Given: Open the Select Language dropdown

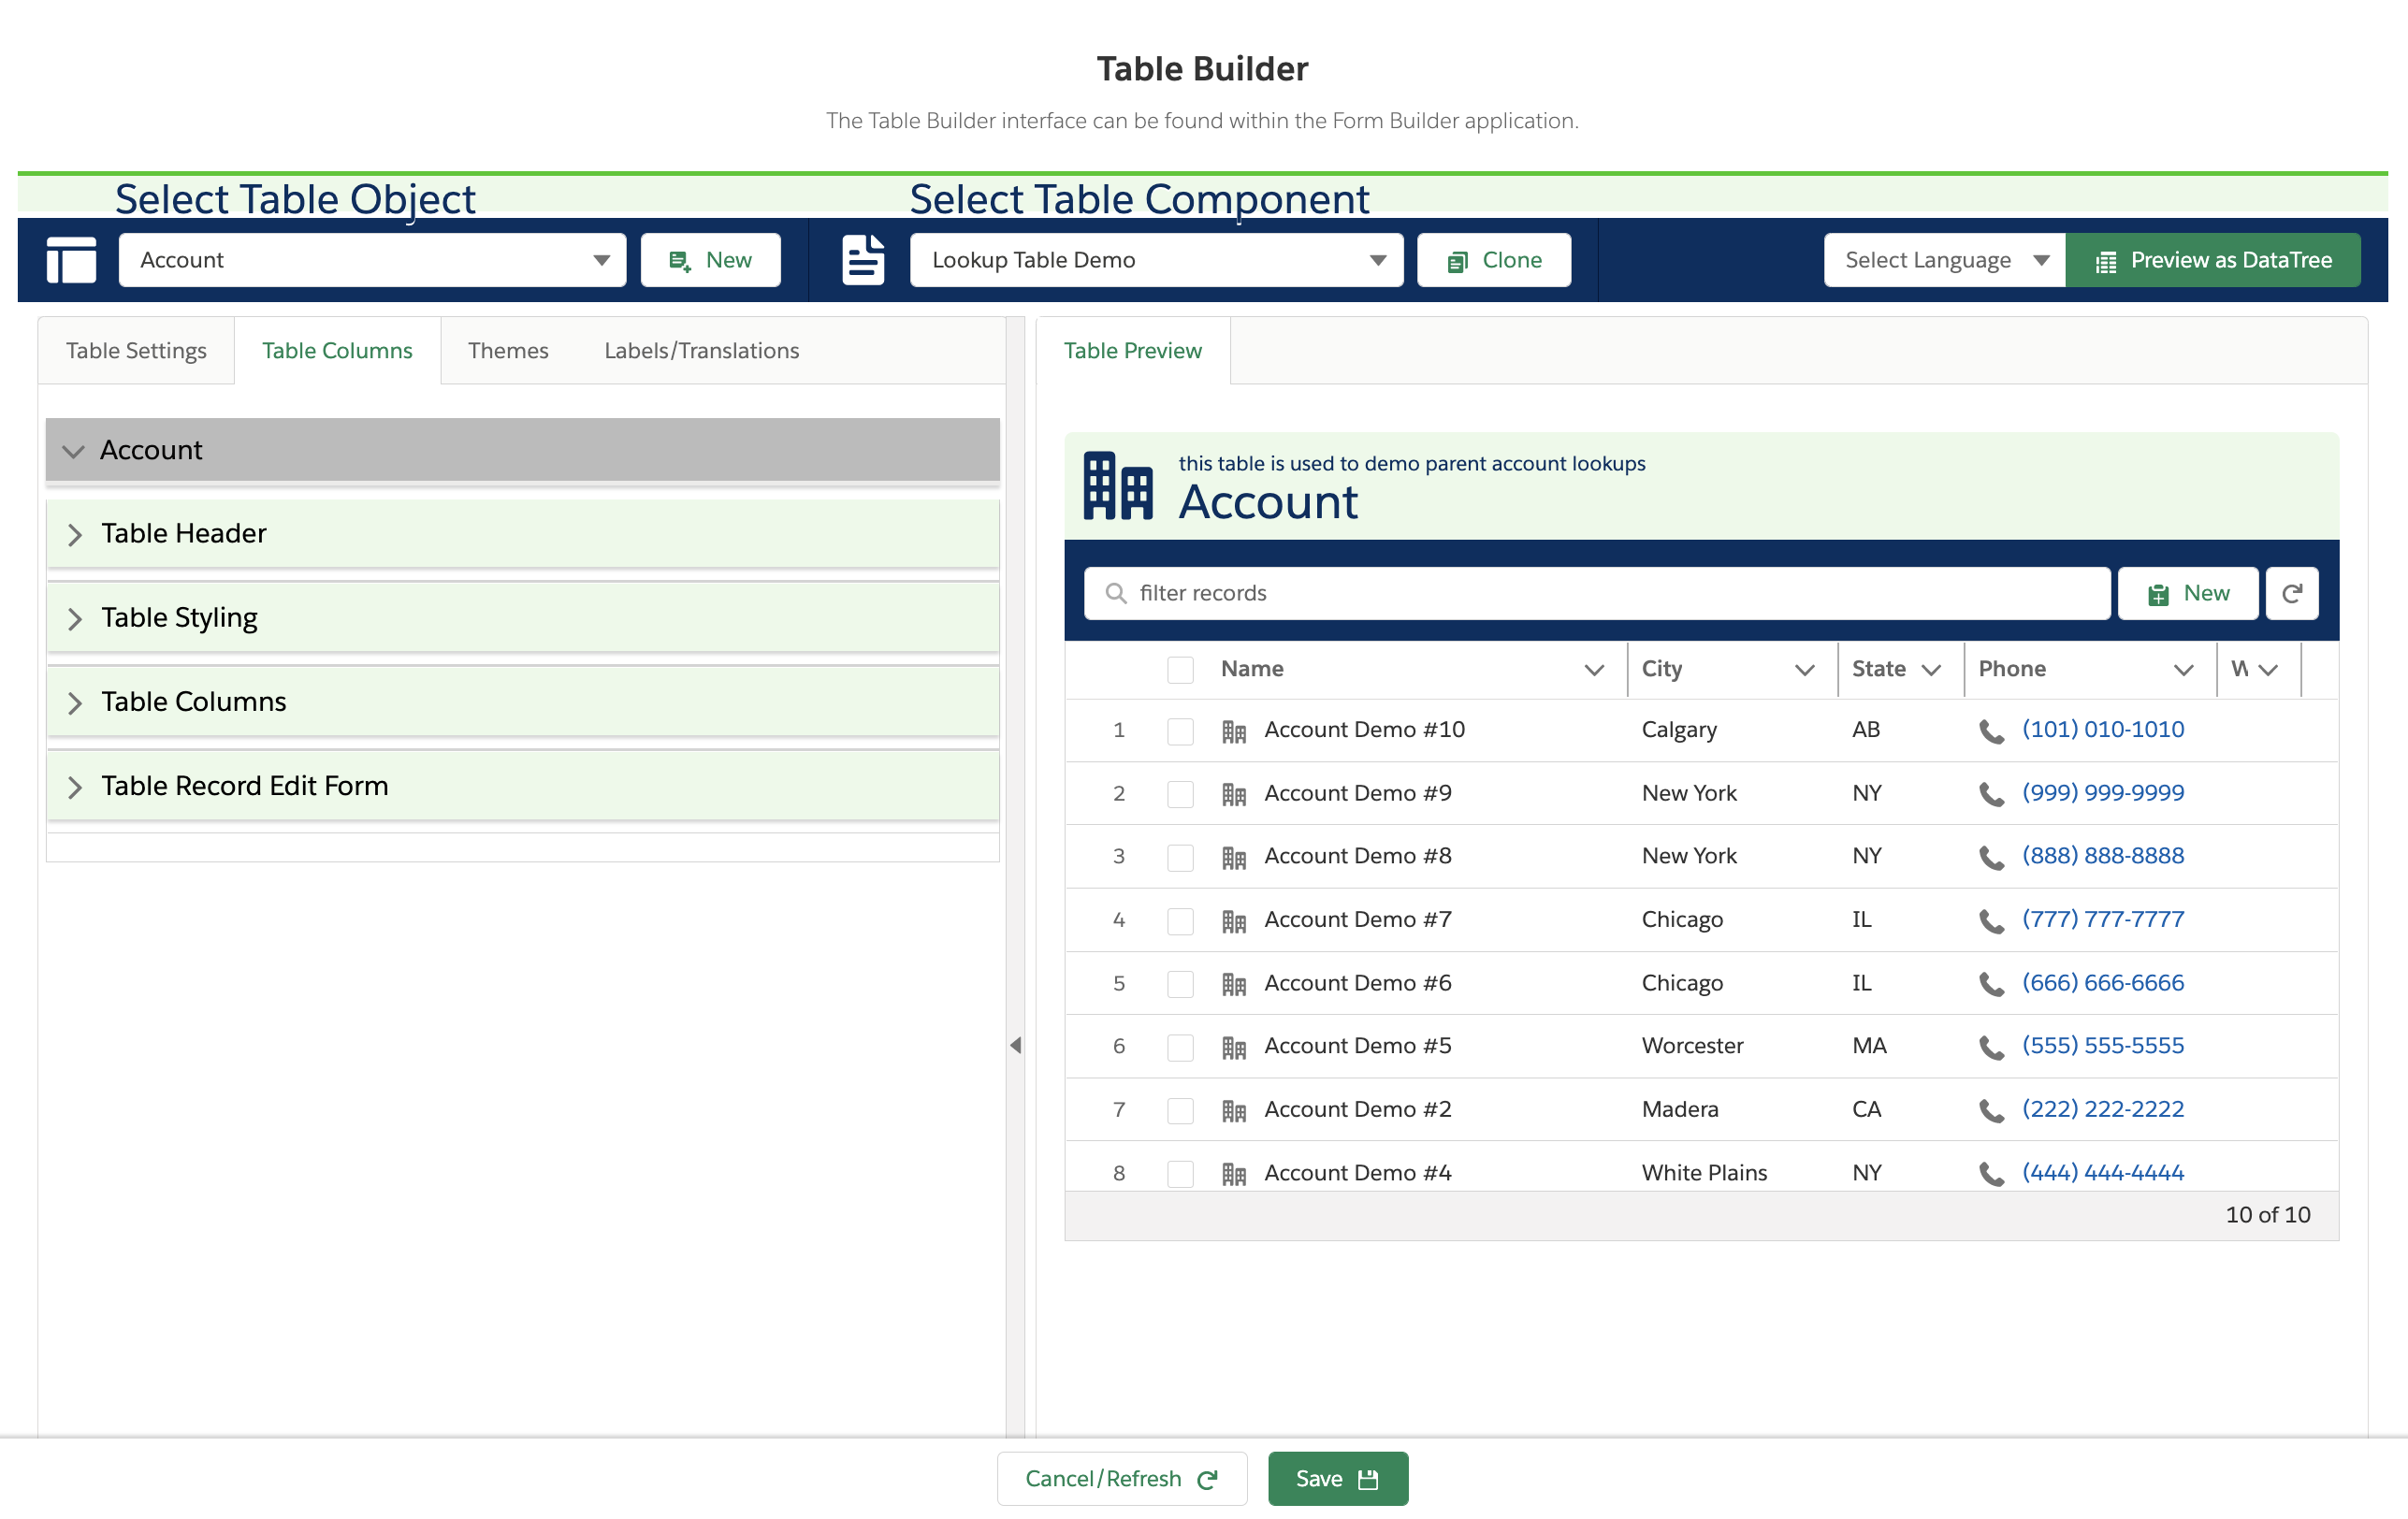Looking at the screenshot, I should pyautogui.click(x=1942, y=260).
